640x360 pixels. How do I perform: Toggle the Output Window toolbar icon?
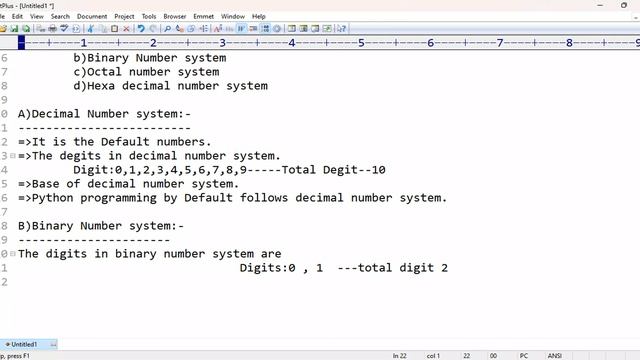tap(315, 29)
